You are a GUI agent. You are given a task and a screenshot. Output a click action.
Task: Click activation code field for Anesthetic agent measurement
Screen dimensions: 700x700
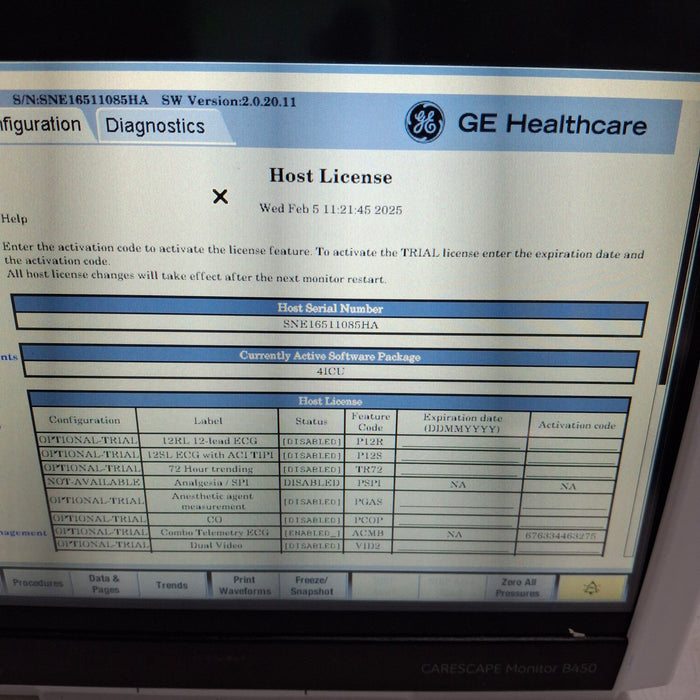coord(566,504)
